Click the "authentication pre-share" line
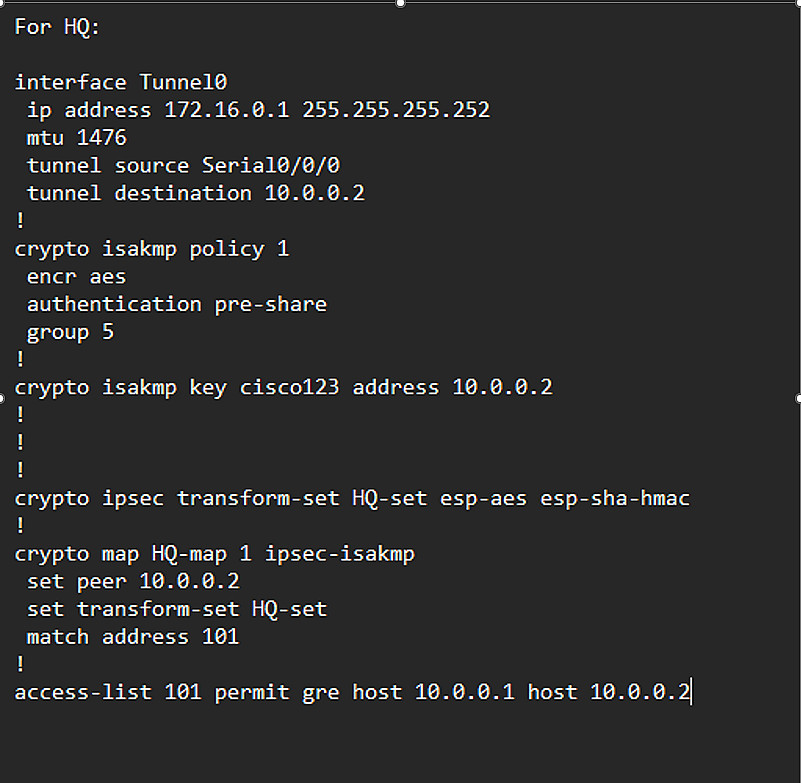The image size is (801, 783). point(176,303)
